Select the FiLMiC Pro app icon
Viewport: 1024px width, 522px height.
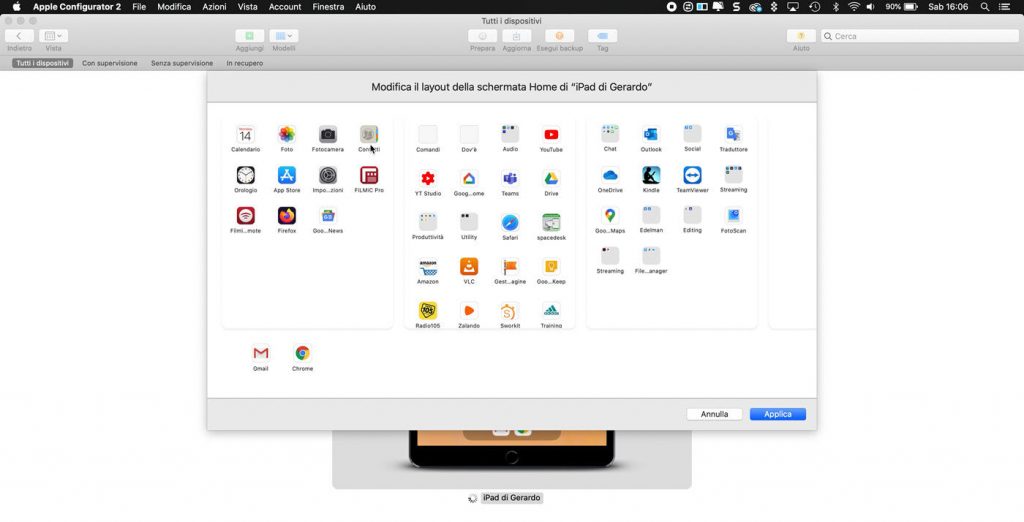pyautogui.click(x=369, y=175)
